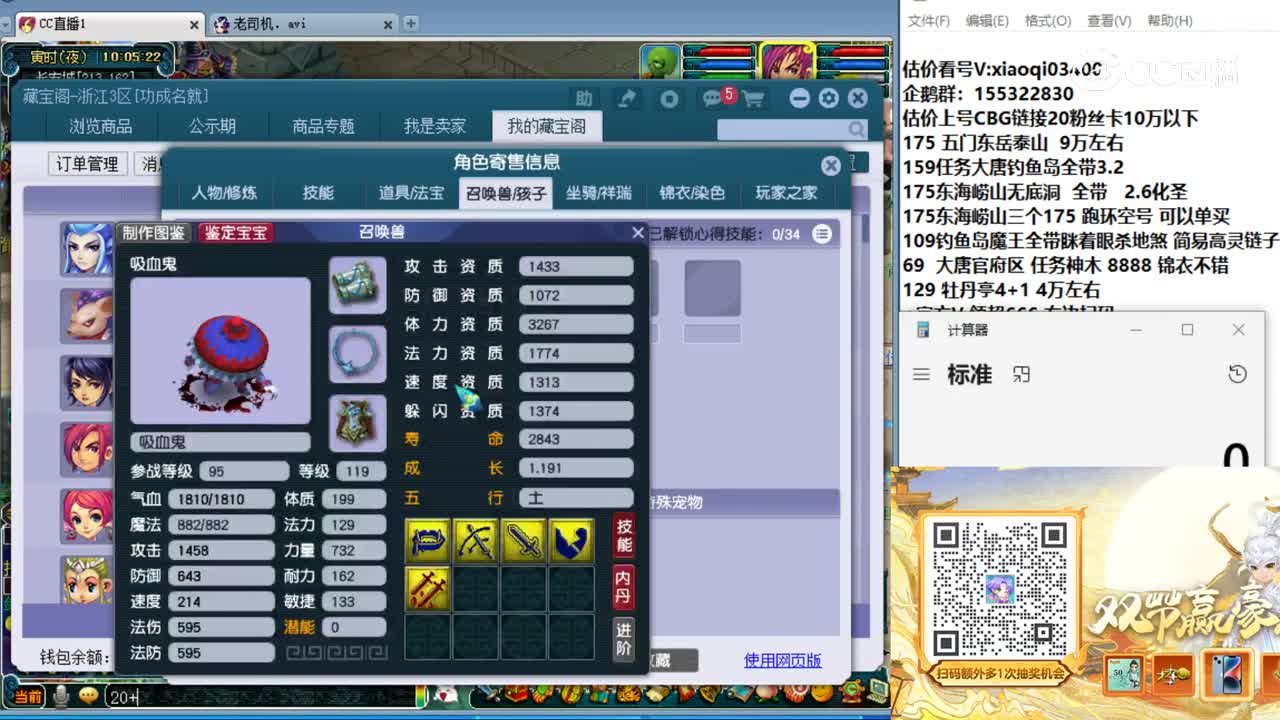This screenshot has width=1280, height=720.
Task: Click the red 鉴定宝宝 button
Action: [x=236, y=233]
